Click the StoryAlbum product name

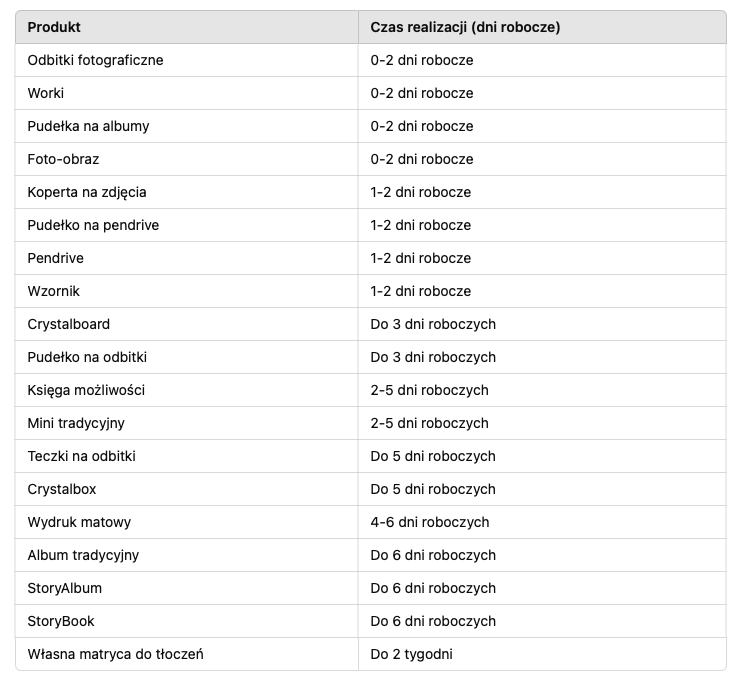click(x=65, y=588)
